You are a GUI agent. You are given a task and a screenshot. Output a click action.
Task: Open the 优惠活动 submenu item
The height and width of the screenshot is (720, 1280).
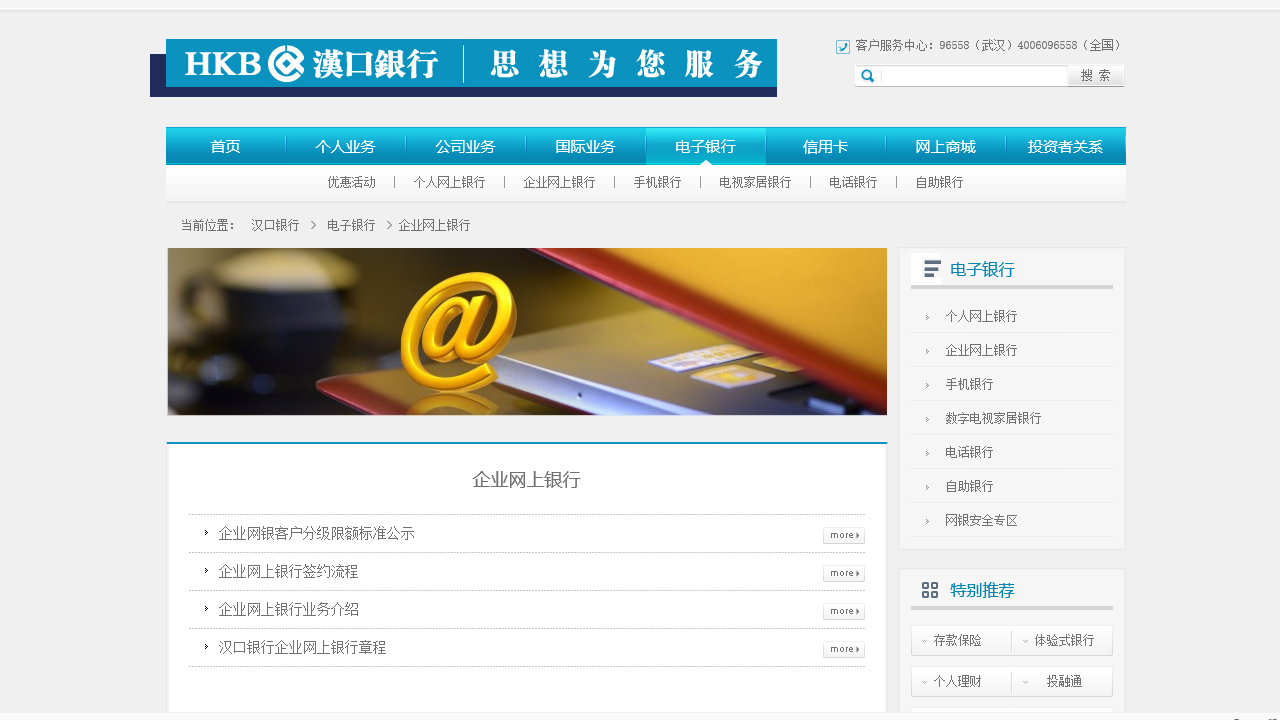352,182
